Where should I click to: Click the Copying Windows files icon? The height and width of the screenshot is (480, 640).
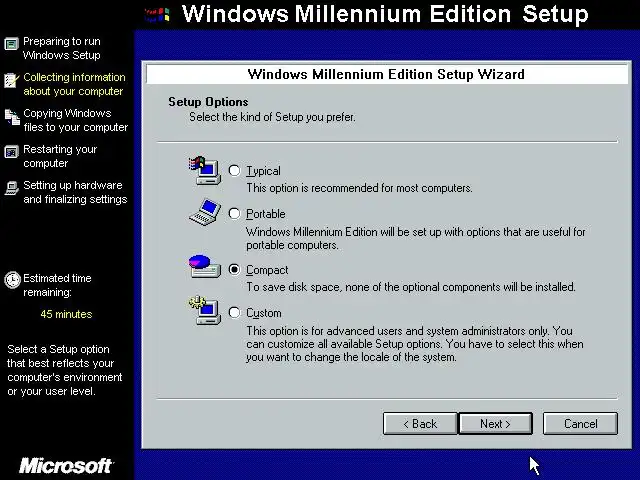pyautogui.click(x=12, y=117)
